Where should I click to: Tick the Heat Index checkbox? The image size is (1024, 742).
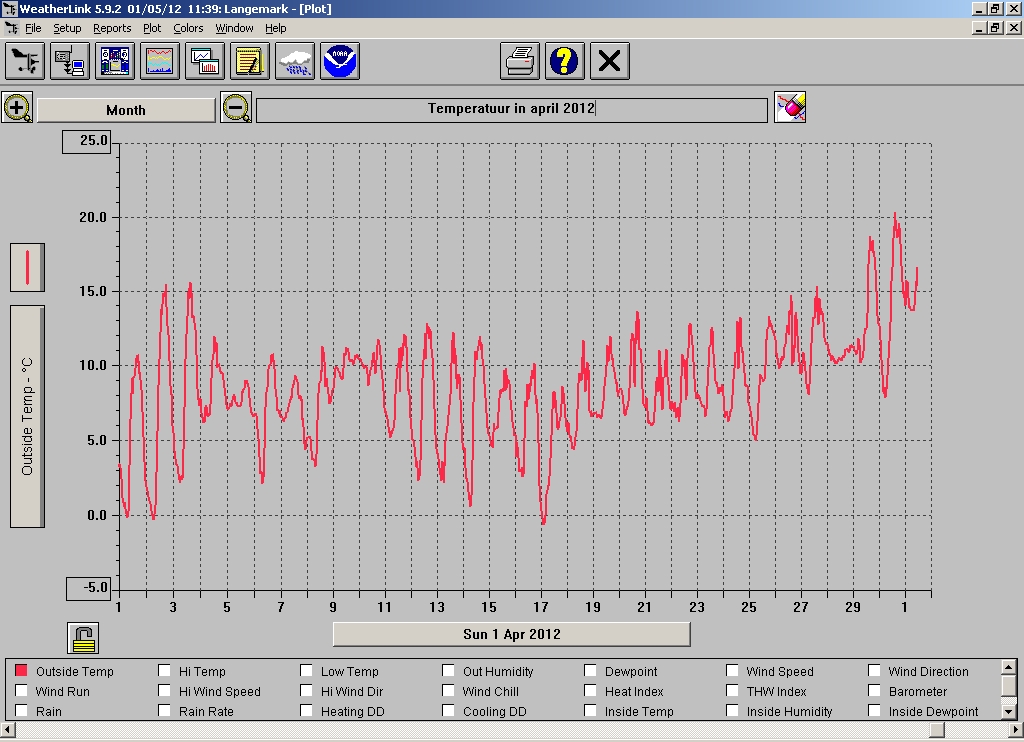click(x=590, y=690)
